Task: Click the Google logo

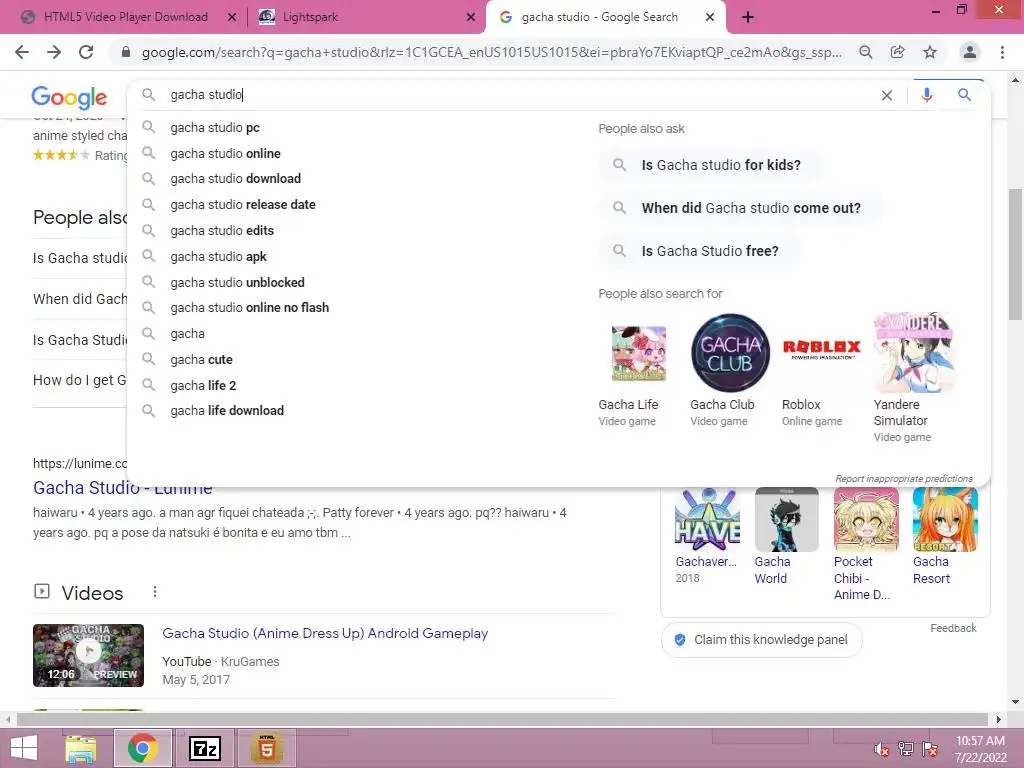Action: (x=69, y=97)
